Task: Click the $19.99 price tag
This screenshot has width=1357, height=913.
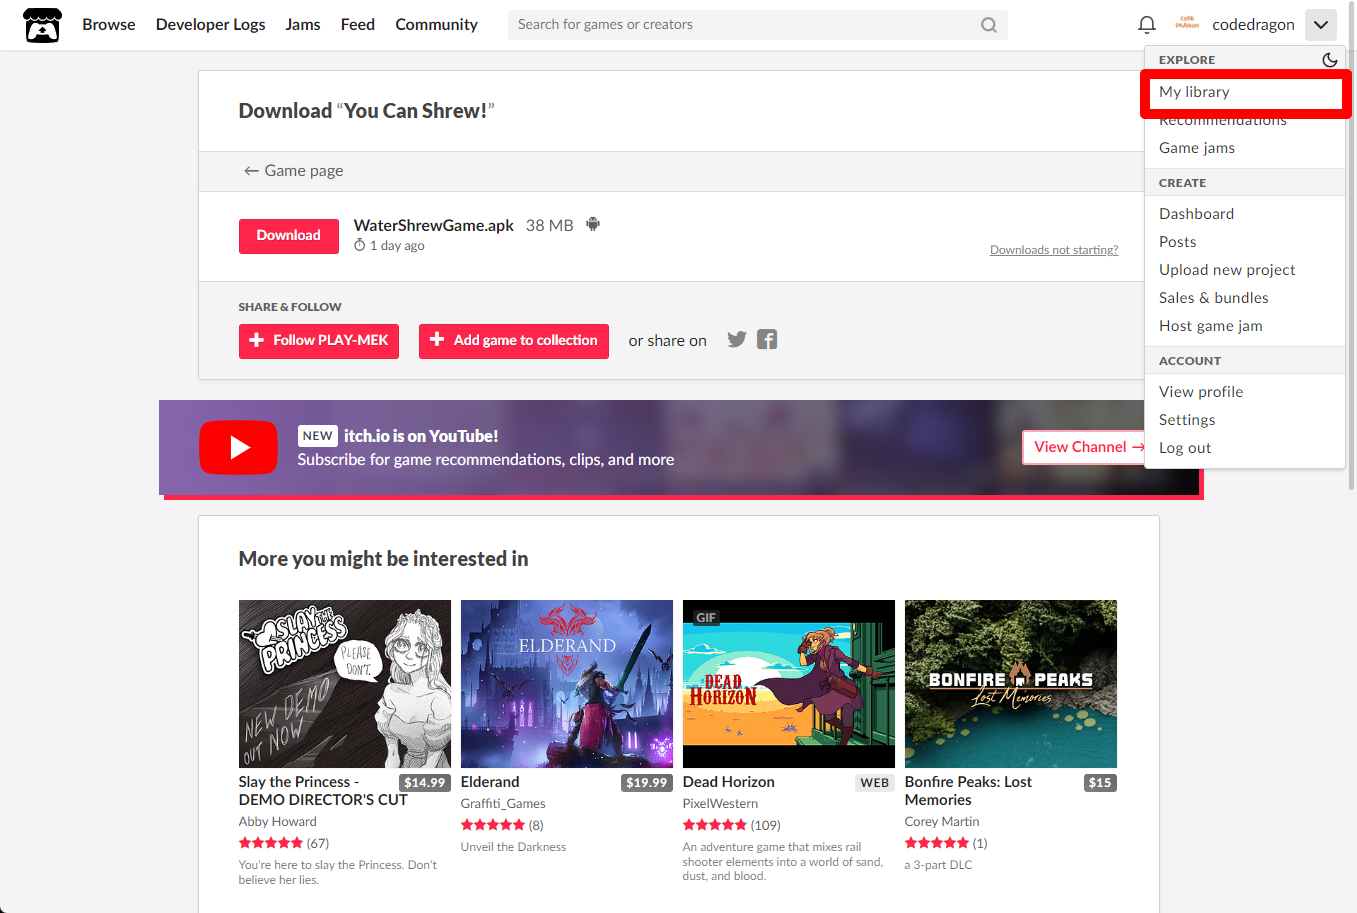Action: pyautogui.click(x=647, y=783)
